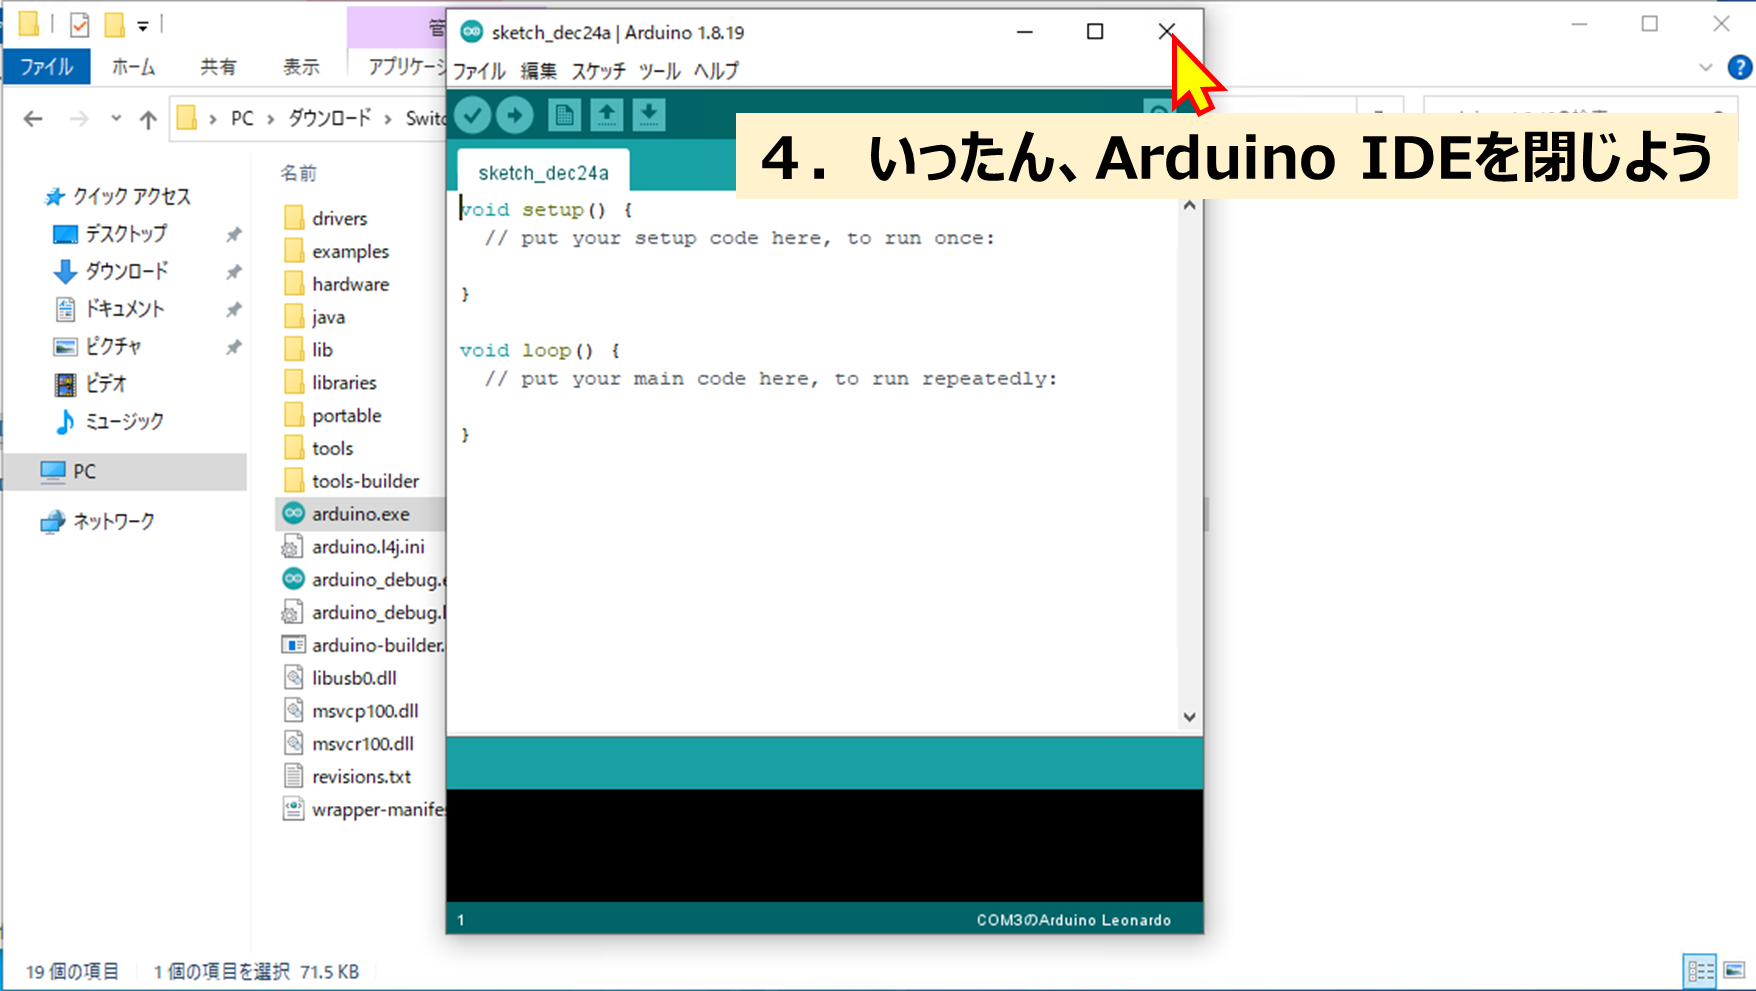Click the editor scrollbar down arrow
The width and height of the screenshot is (1756, 991).
point(1189,716)
